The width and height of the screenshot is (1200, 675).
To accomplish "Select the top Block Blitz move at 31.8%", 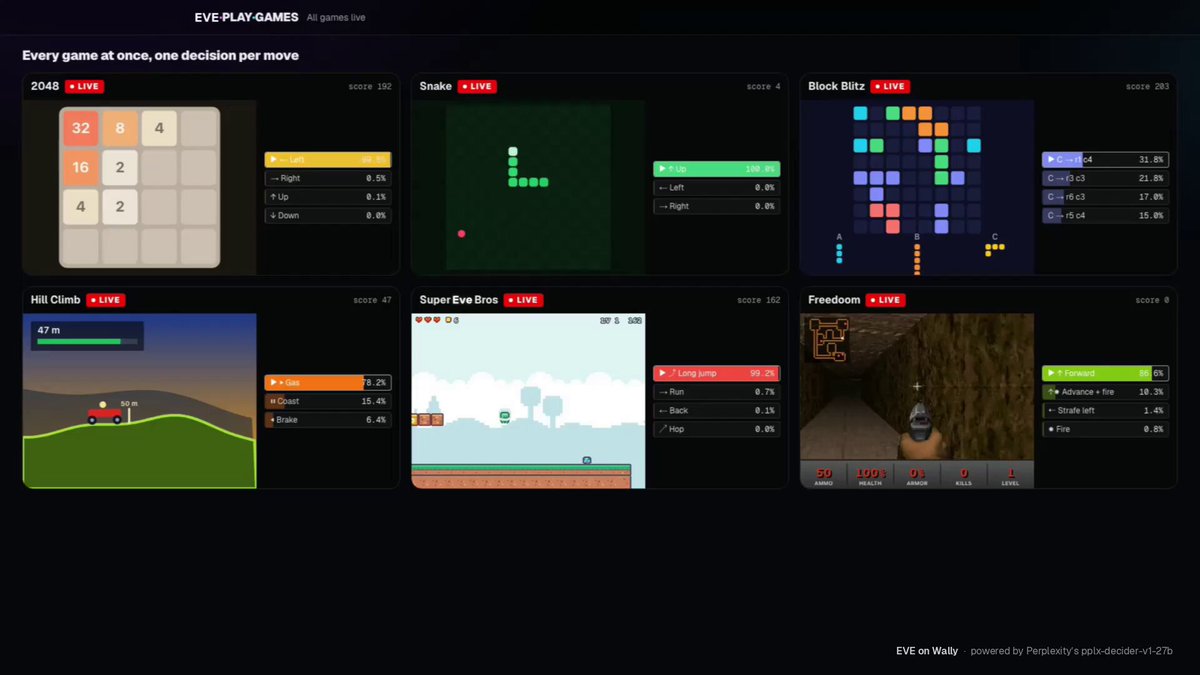I will (1105, 159).
